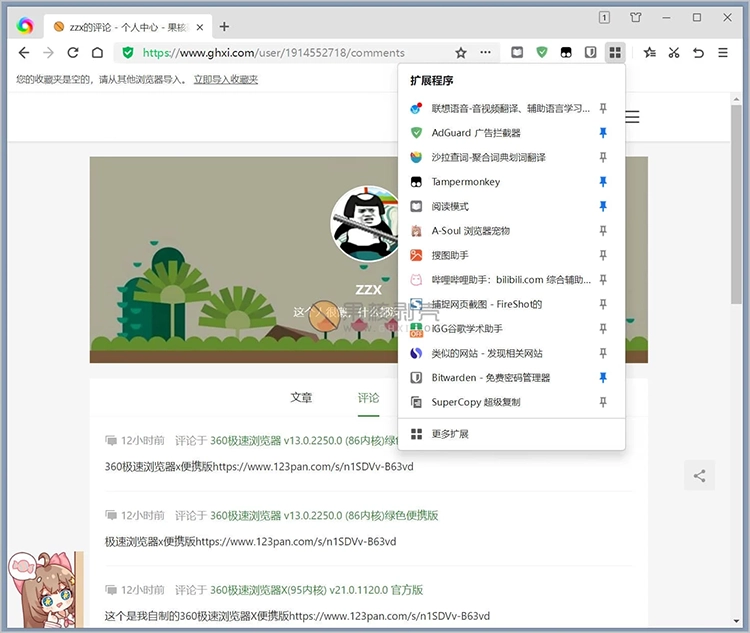Switch to the 文章 tab
Viewport: 750px width, 633px height.
(301, 397)
